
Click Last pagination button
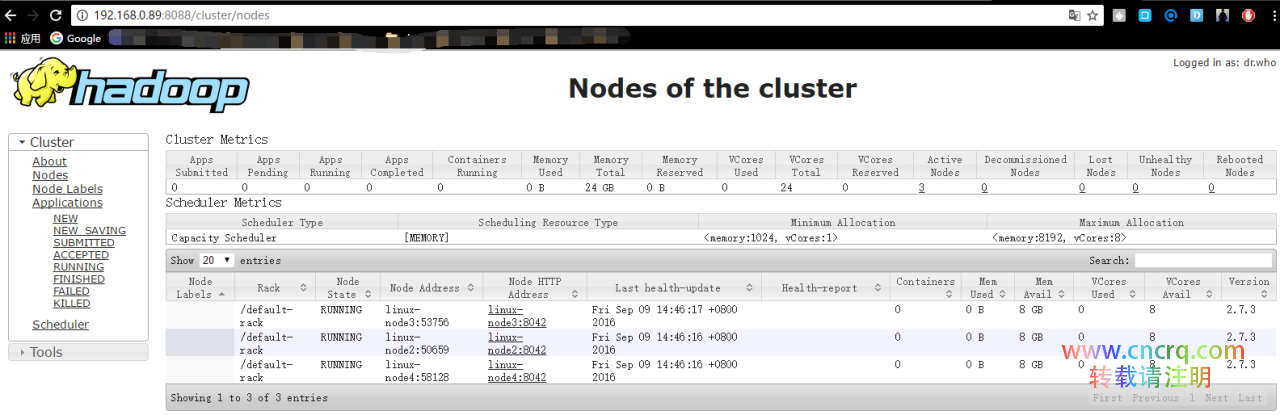(x=1250, y=398)
